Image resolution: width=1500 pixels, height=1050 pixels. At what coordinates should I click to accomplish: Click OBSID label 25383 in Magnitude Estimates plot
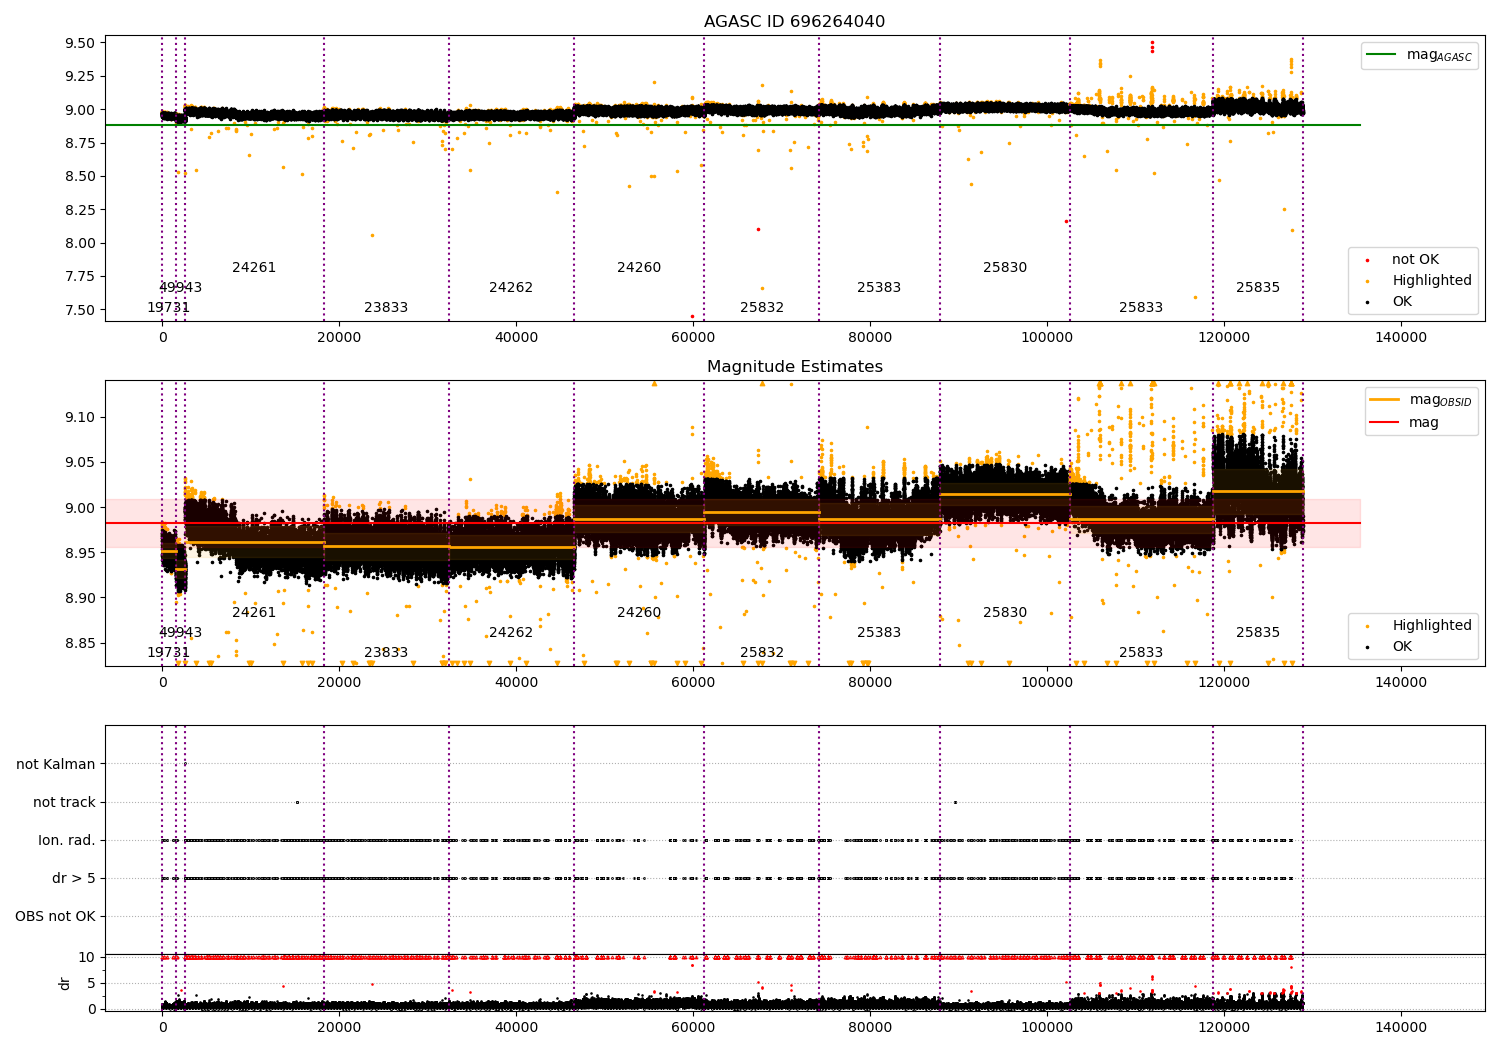(x=879, y=633)
